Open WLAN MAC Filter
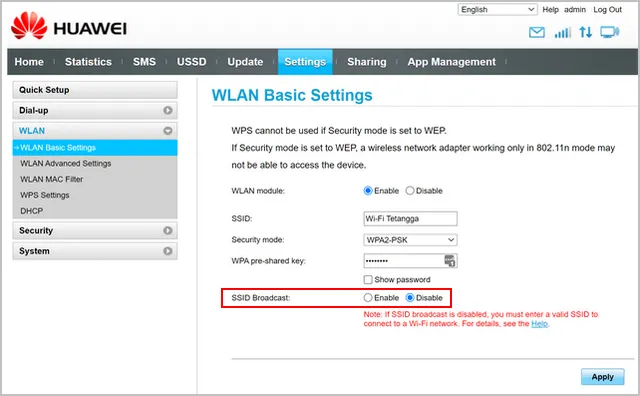 [x=51, y=179]
